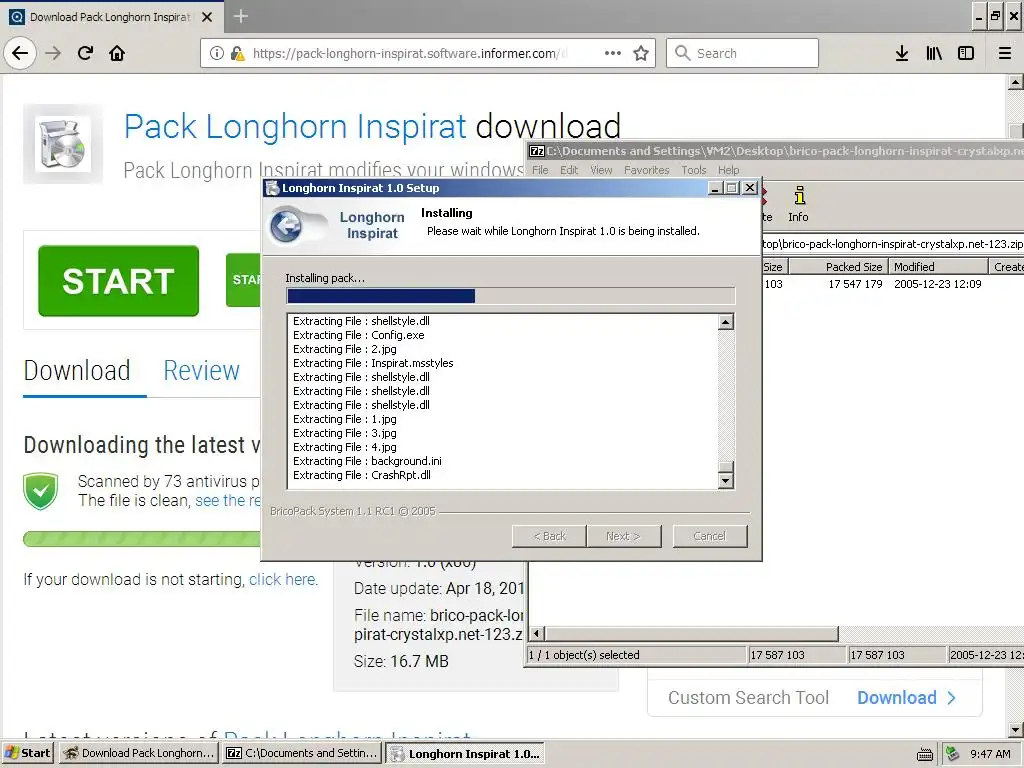Open the 'see the re...' antivirus report link
Viewport: 1024px width, 768px height.
click(x=227, y=500)
